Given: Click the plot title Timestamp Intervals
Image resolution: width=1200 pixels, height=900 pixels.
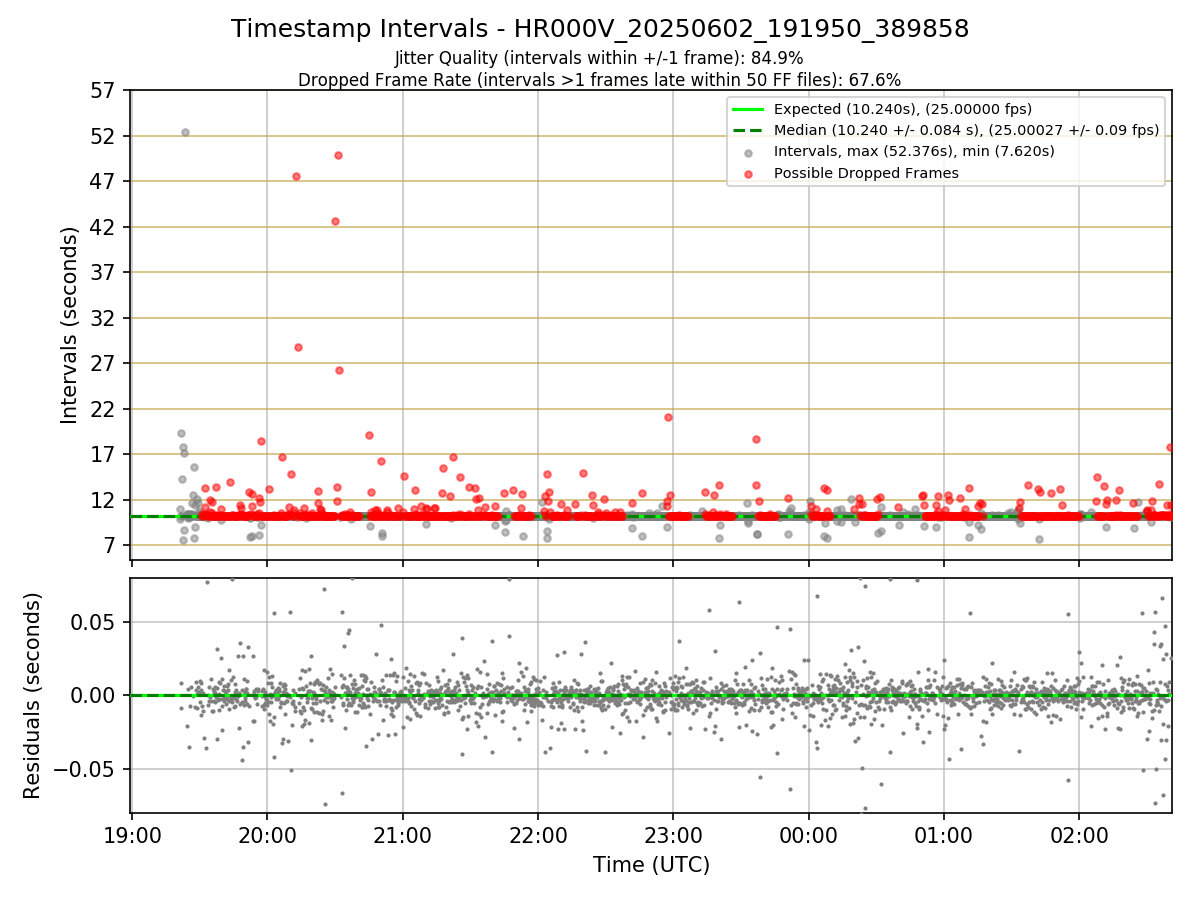Looking at the screenshot, I should [x=600, y=29].
